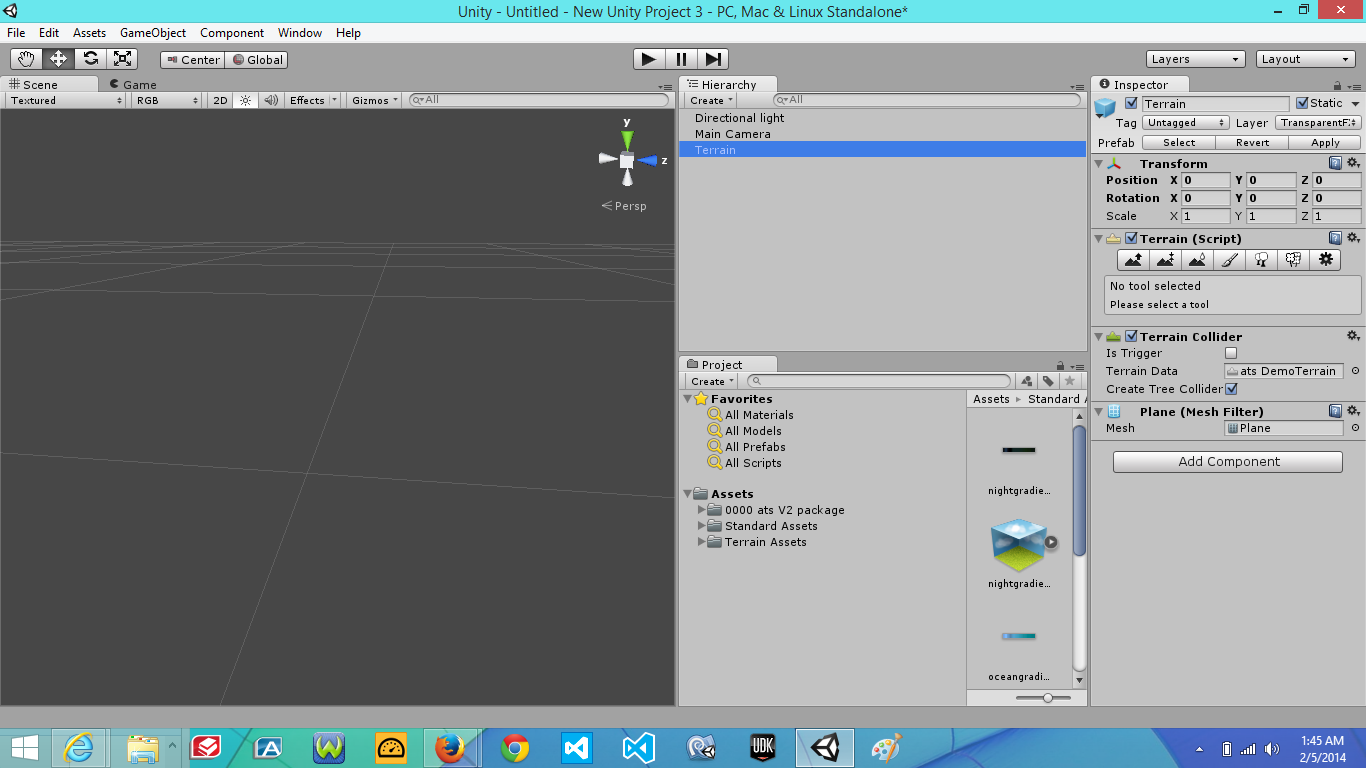This screenshot has width=1366, height=768.
Task: Click the Play button
Action: tap(649, 59)
